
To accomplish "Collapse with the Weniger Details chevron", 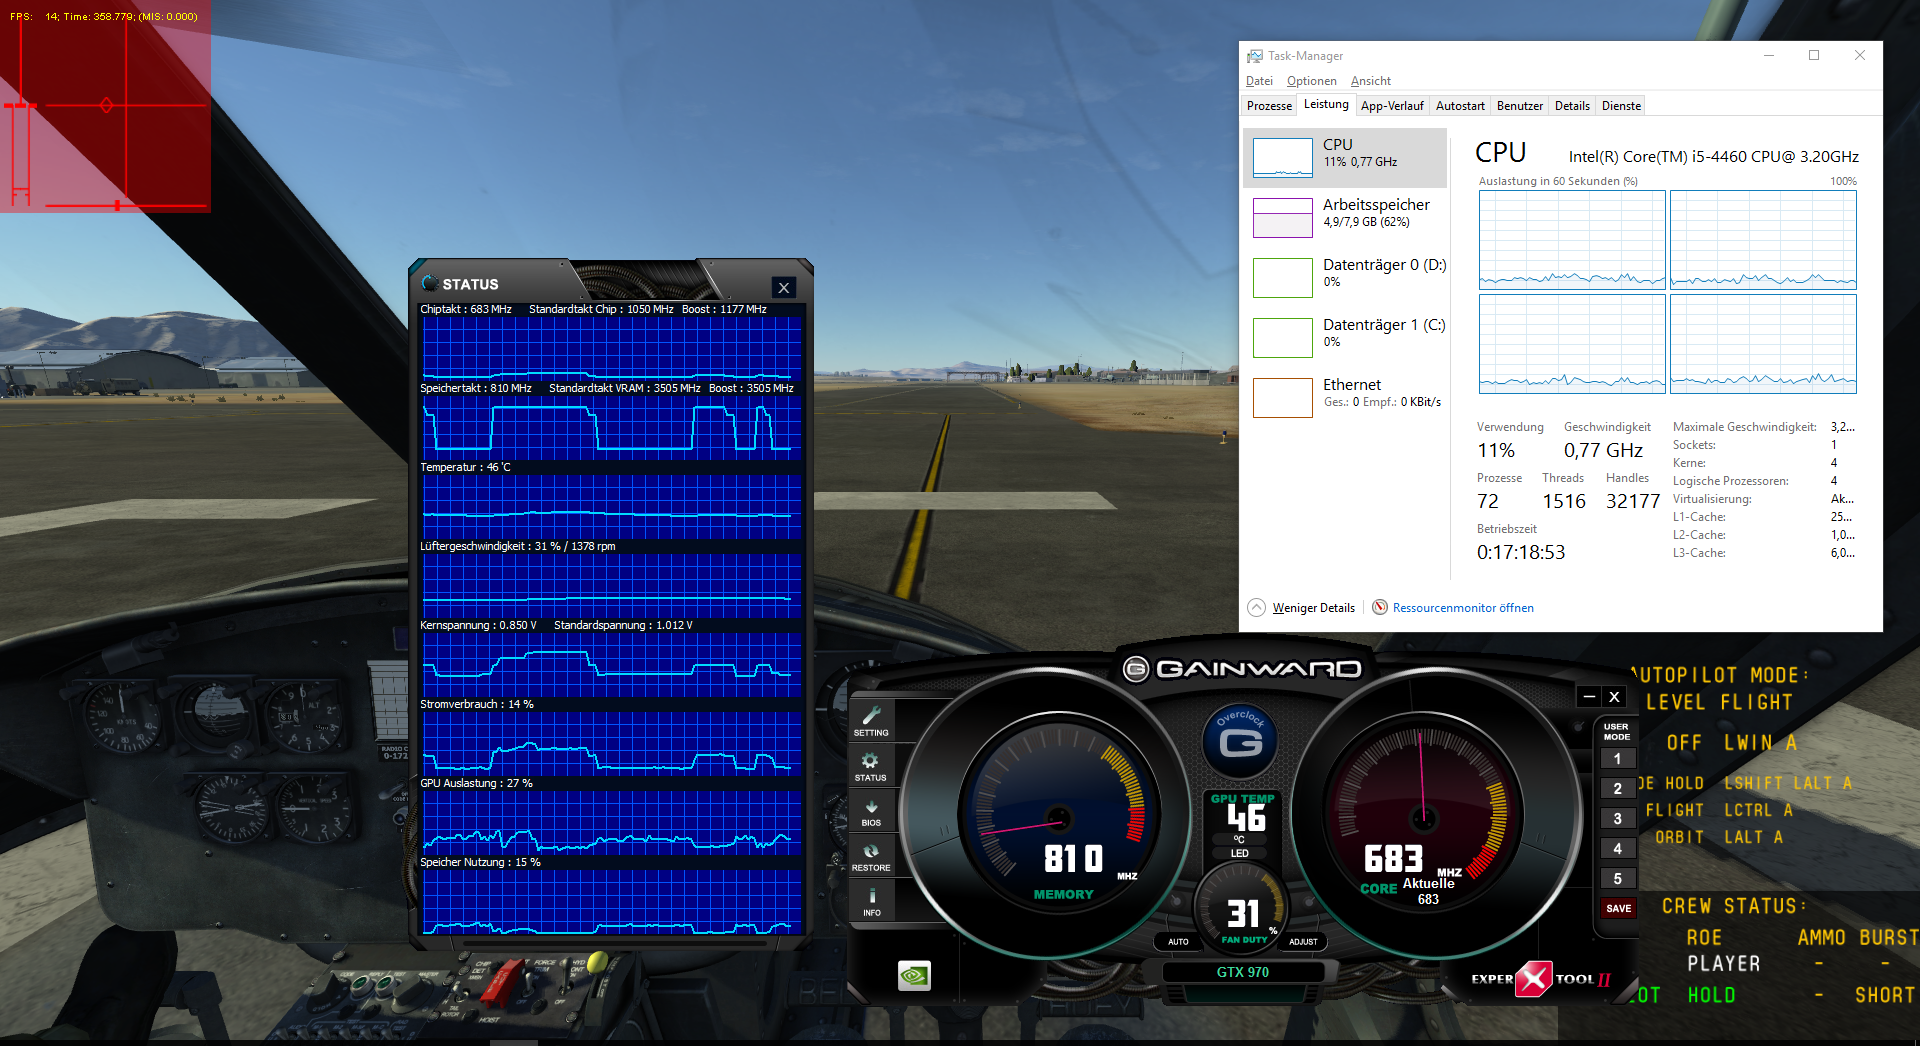I will click(x=1256, y=607).
